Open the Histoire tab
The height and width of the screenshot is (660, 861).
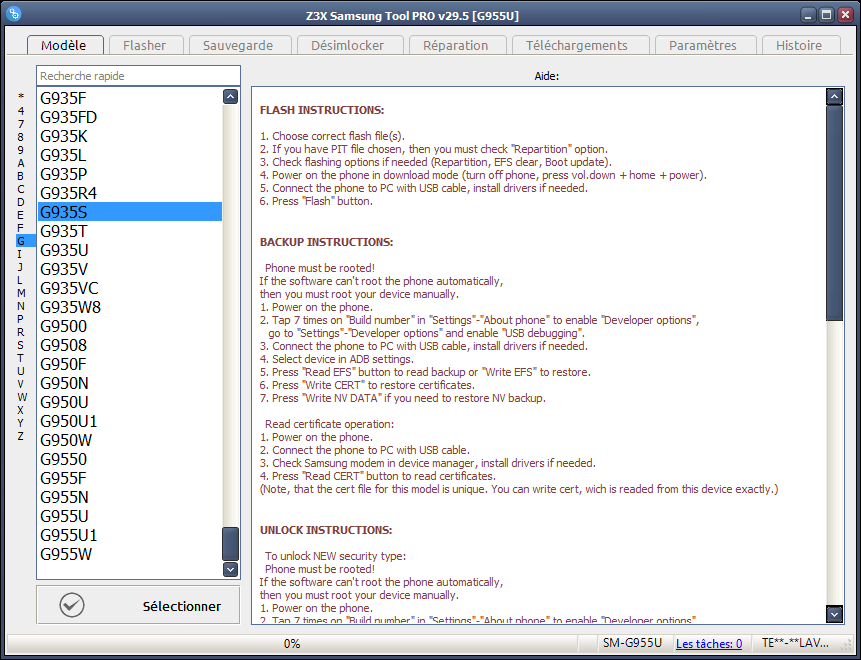coord(799,45)
